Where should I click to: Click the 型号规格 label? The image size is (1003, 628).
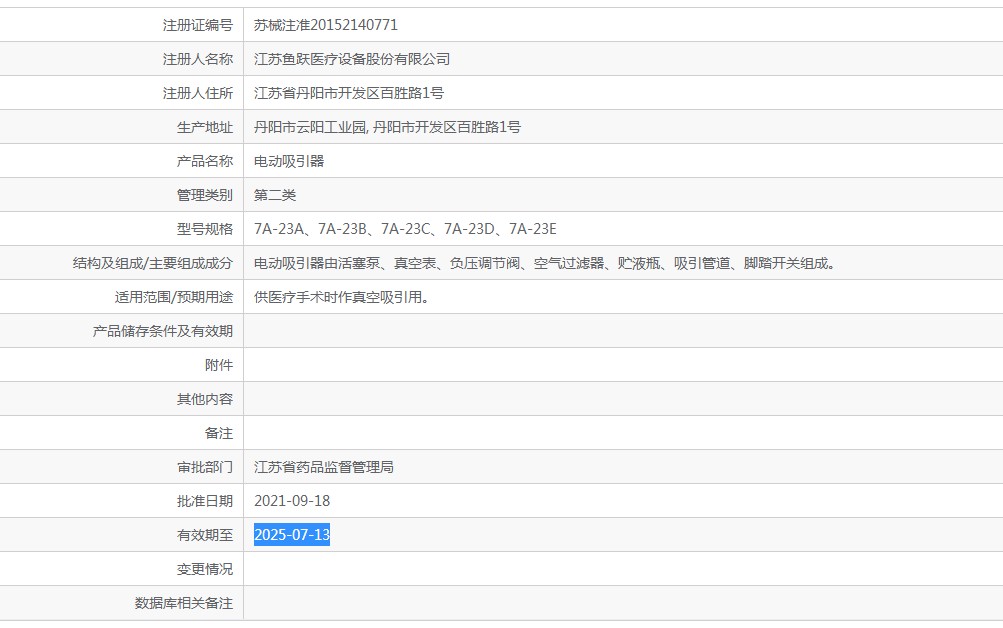pos(205,229)
